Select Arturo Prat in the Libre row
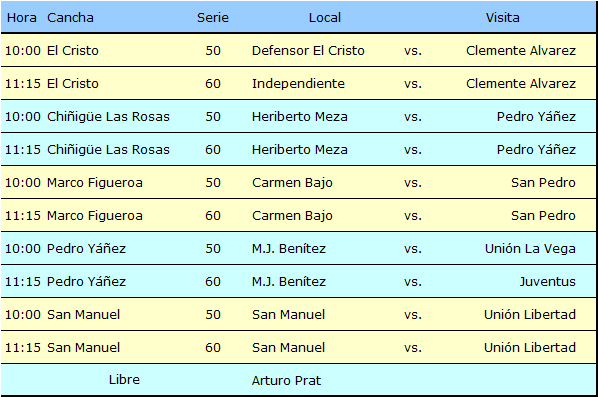 [286, 380]
